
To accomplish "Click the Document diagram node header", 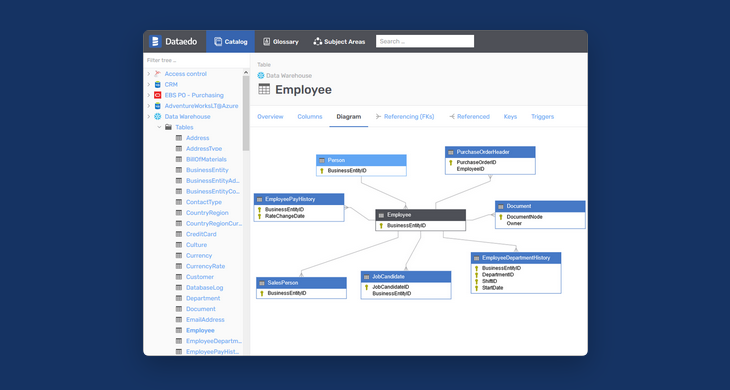I will coord(540,206).
